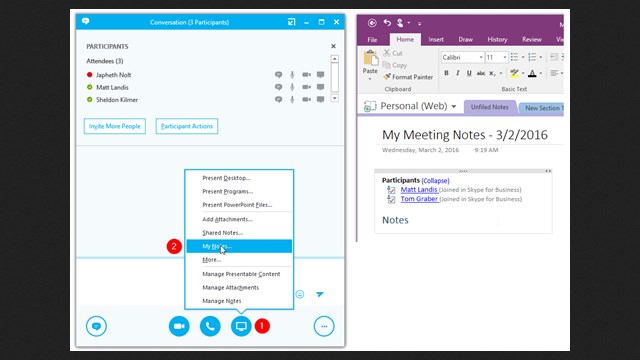Open the Calibri font name dropdown
The image size is (640, 360).
click(480, 57)
